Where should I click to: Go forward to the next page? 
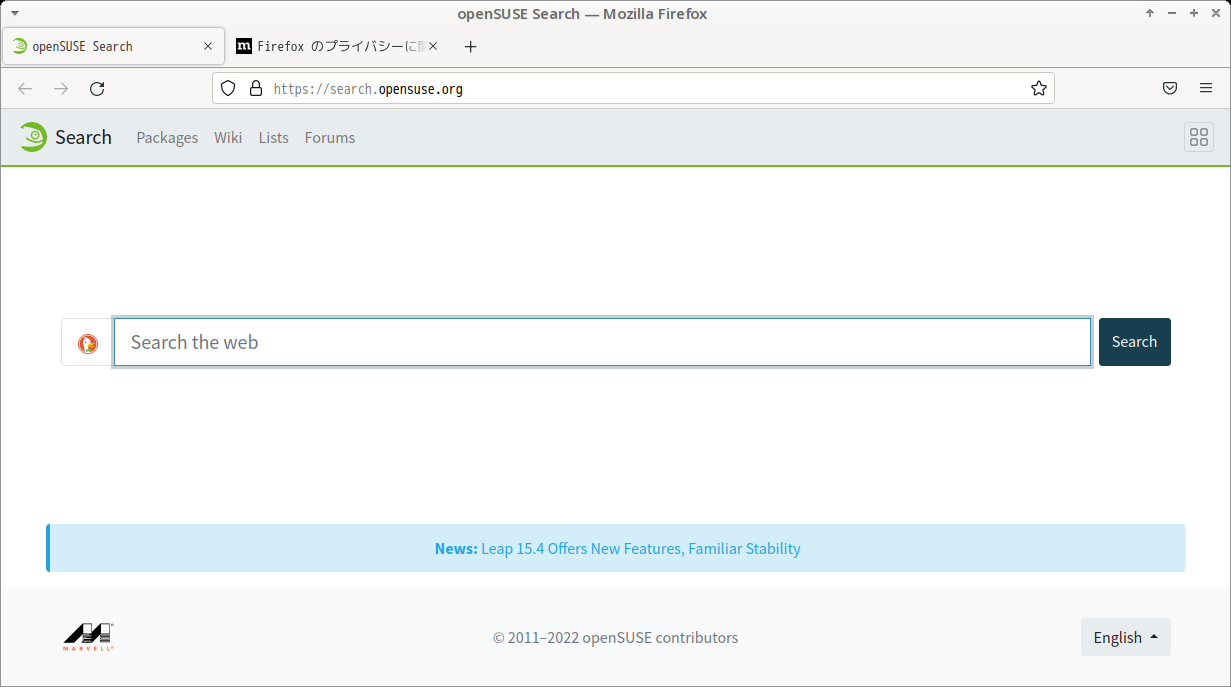click(x=61, y=88)
